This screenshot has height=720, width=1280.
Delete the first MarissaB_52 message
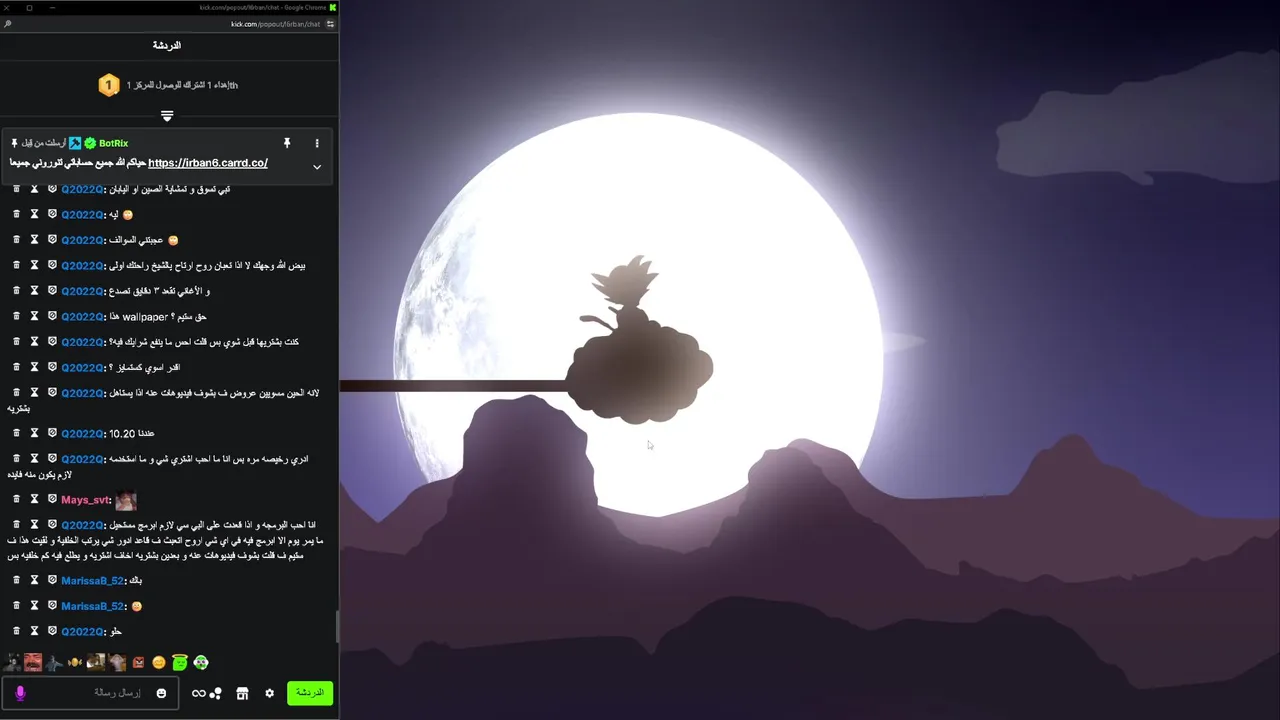tap(16, 580)
